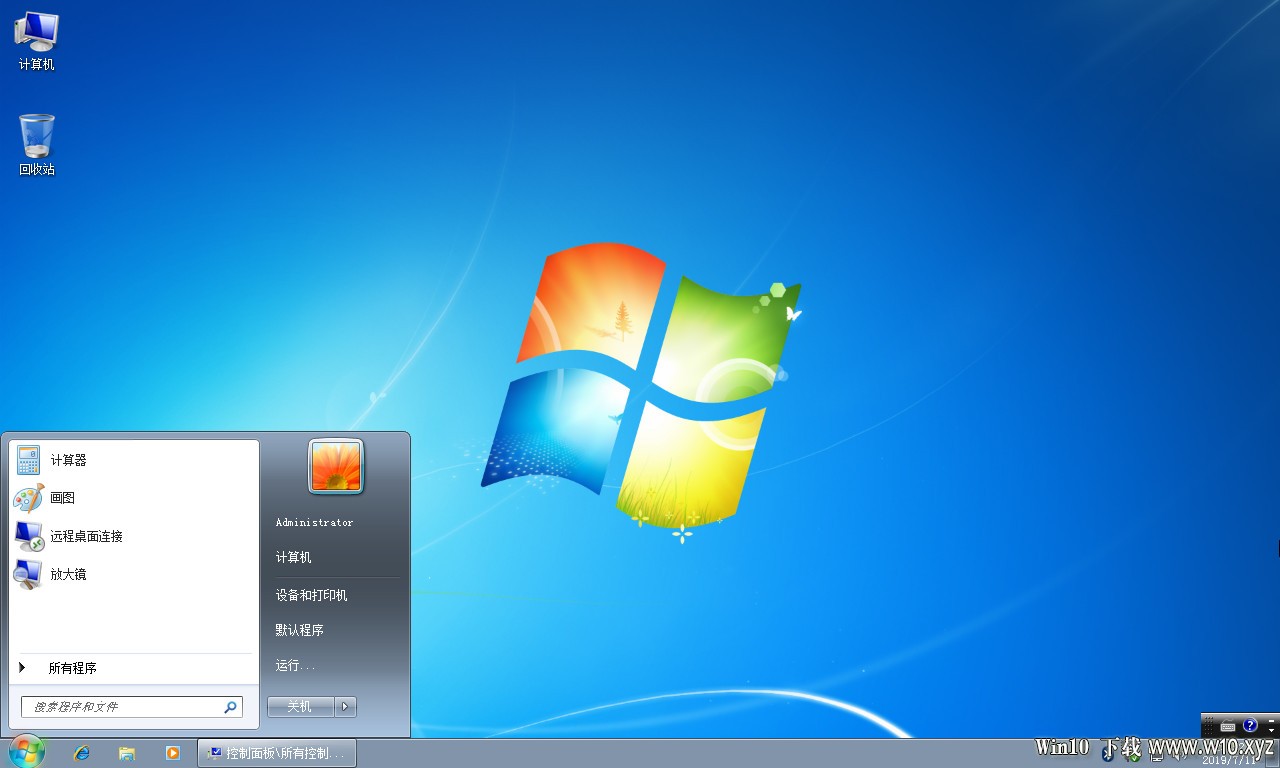Image resolution: width=1280 pixels, height=768 pixels.
Task: Select 默认程序 in Start menu
Action: pos(300,630)
